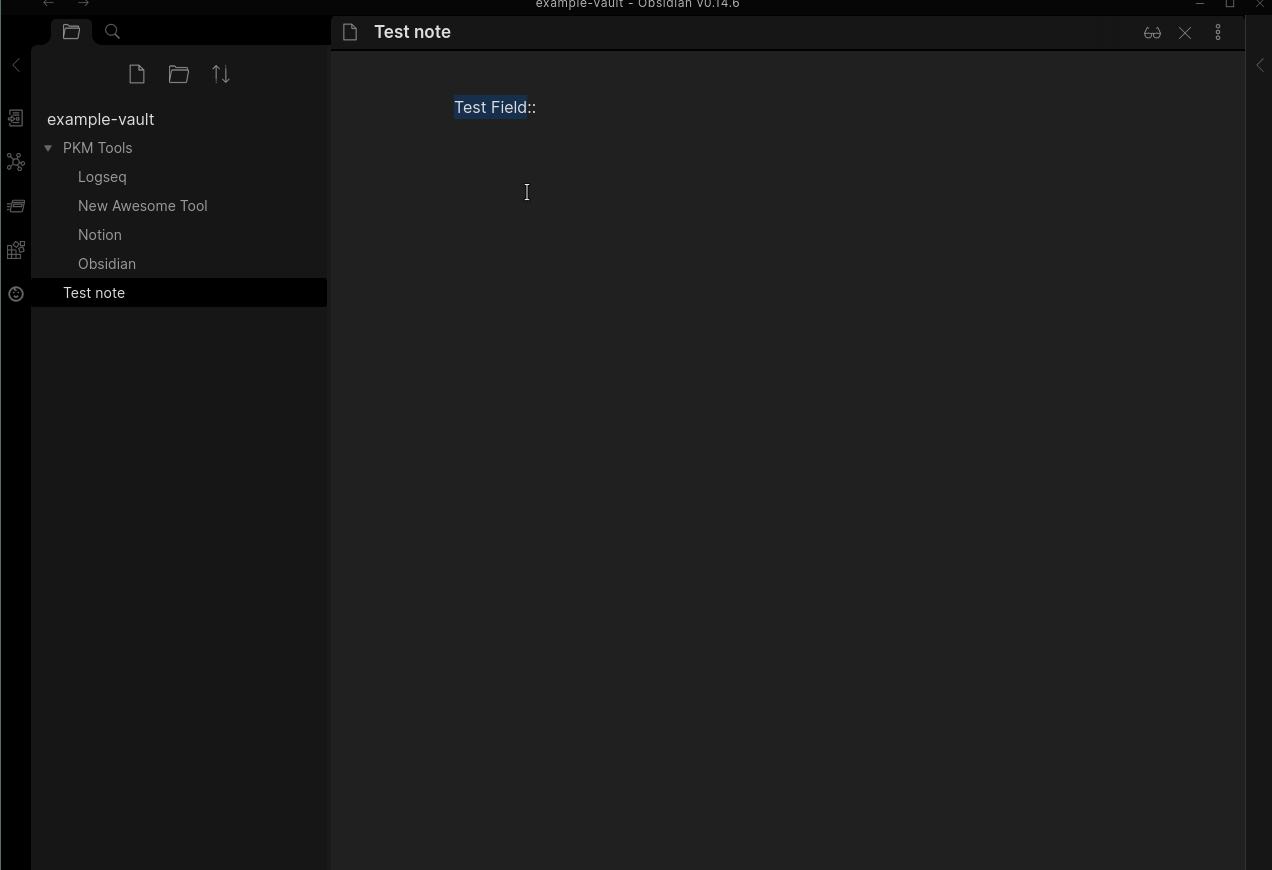This screenshot has width=1272, height=870.
Task: Open the face ribbon icon
Action: tap(16, 294)
